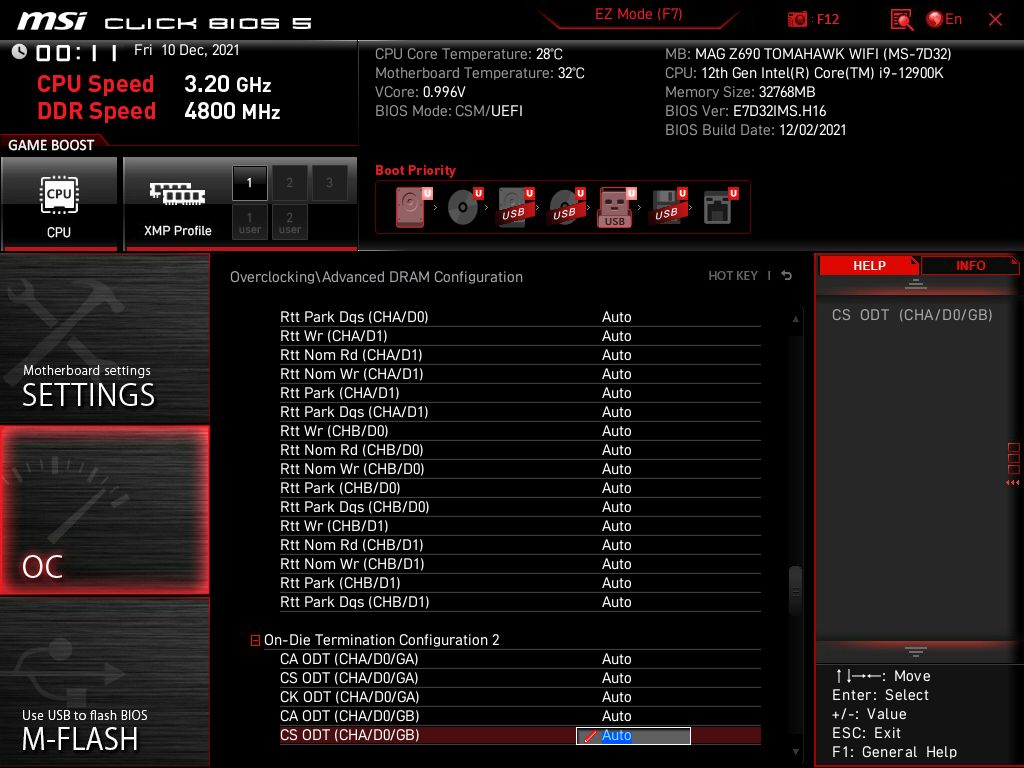Select the Rtt Wr (CHB/D0) row
This screenshot has height=768, width=1024.
[x=520, y=431]
